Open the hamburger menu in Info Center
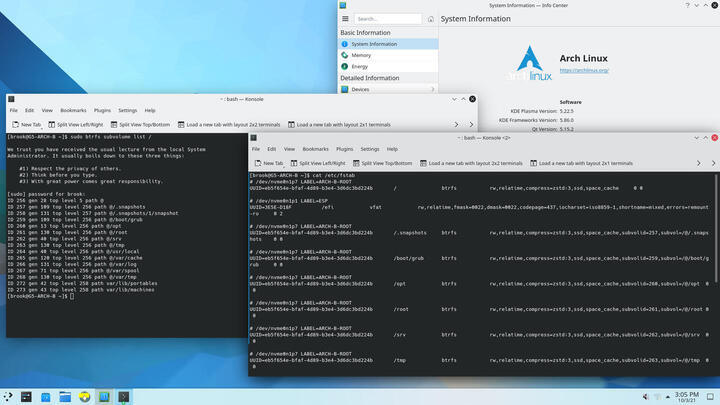 coord(345,19)
